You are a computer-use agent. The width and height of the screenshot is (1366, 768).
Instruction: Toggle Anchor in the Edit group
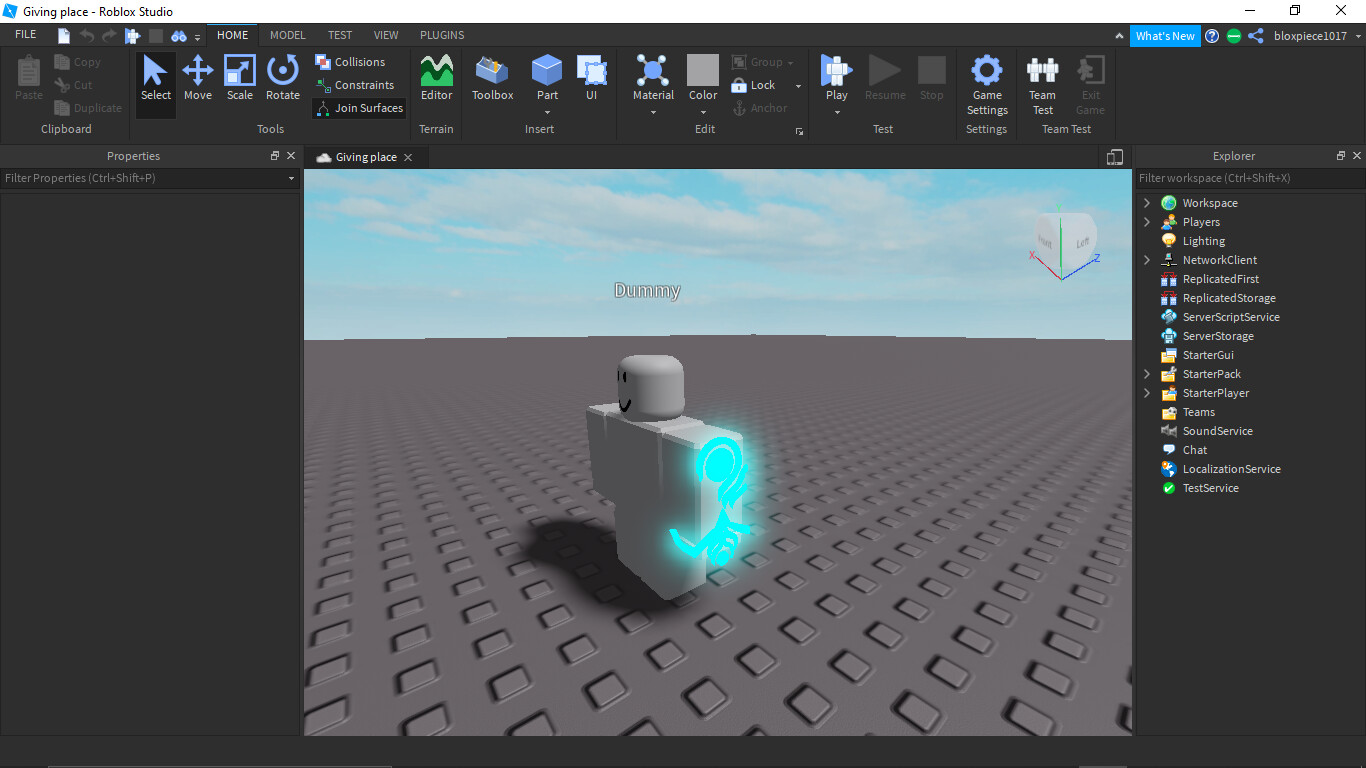[x=760, y=108]
